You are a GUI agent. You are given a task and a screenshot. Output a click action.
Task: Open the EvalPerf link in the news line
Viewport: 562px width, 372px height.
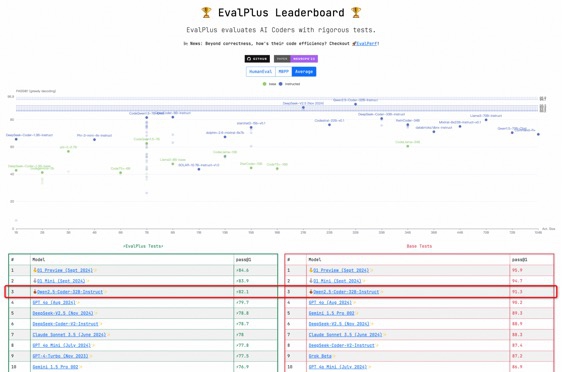pos(367,43)
